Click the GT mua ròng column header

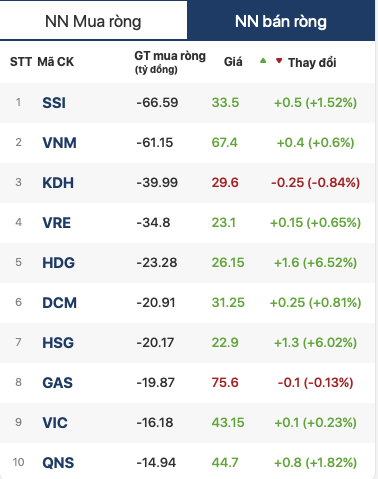pyautogui.click(x=170, y=62)
